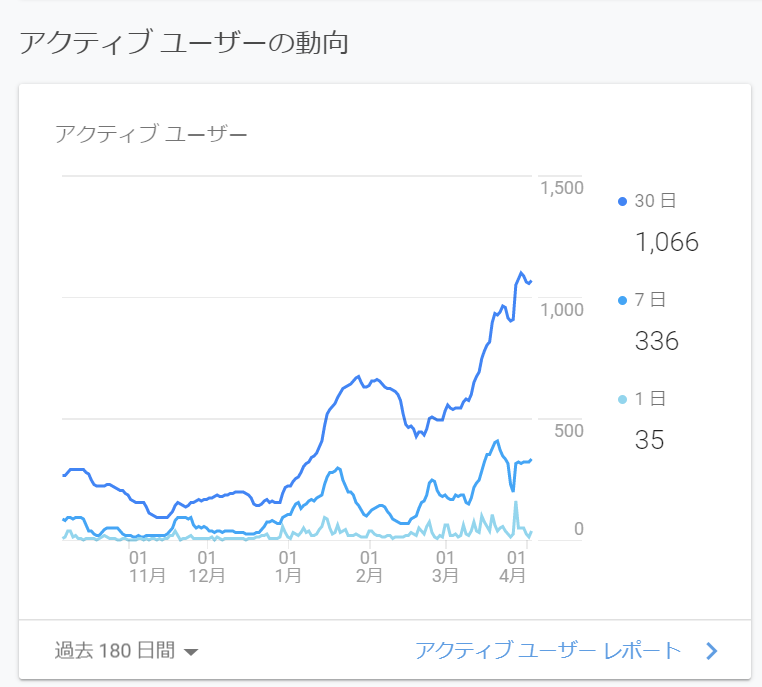Click the 1,066 thirty-day user count
The height and width of the screenshot is (687, 762).
click(666, 242)
